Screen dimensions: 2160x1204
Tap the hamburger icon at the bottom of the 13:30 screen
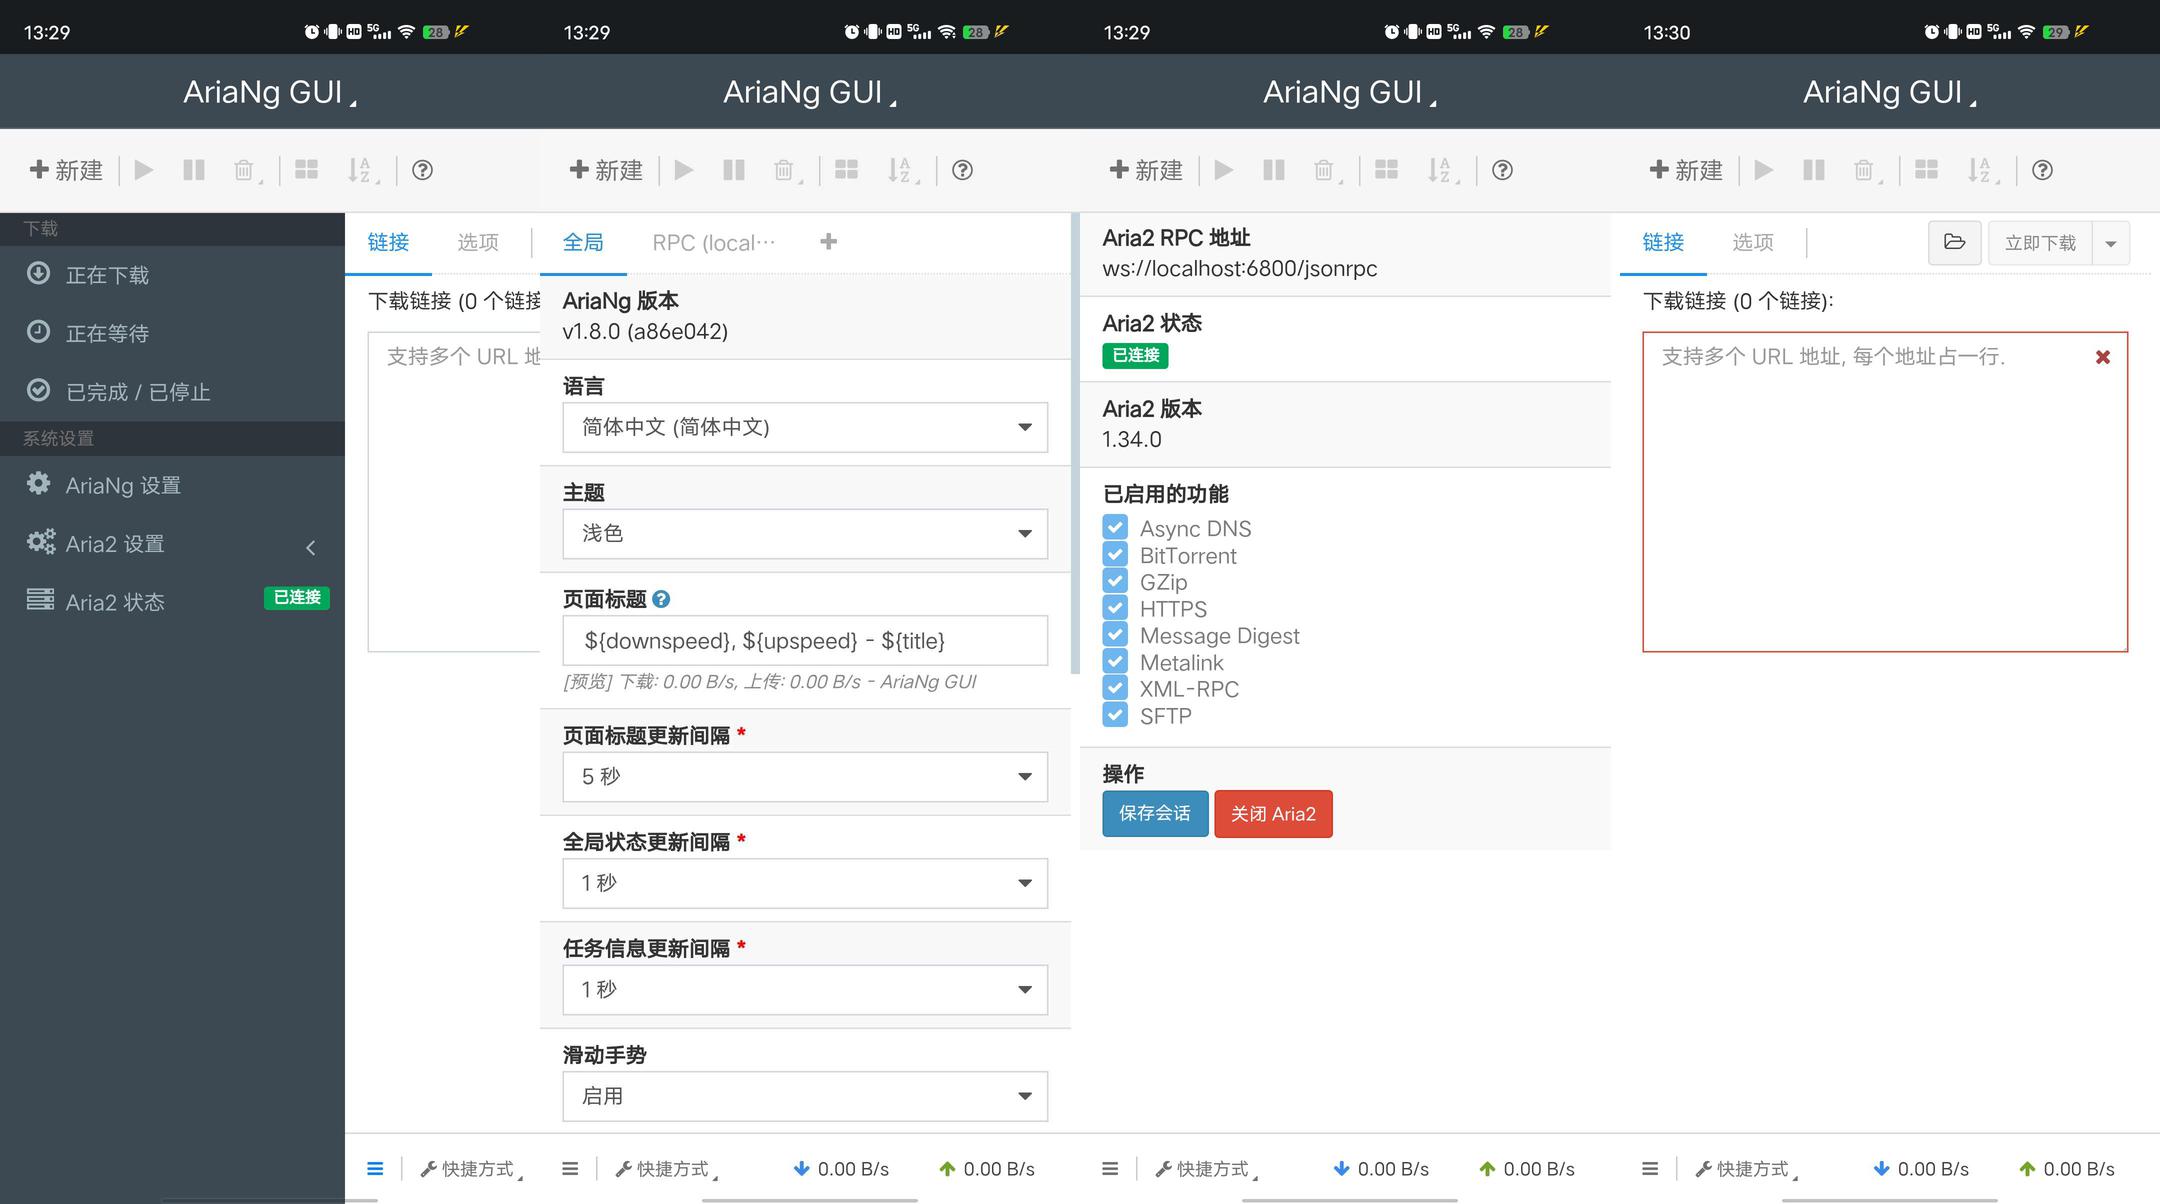pos(1650,1168)
